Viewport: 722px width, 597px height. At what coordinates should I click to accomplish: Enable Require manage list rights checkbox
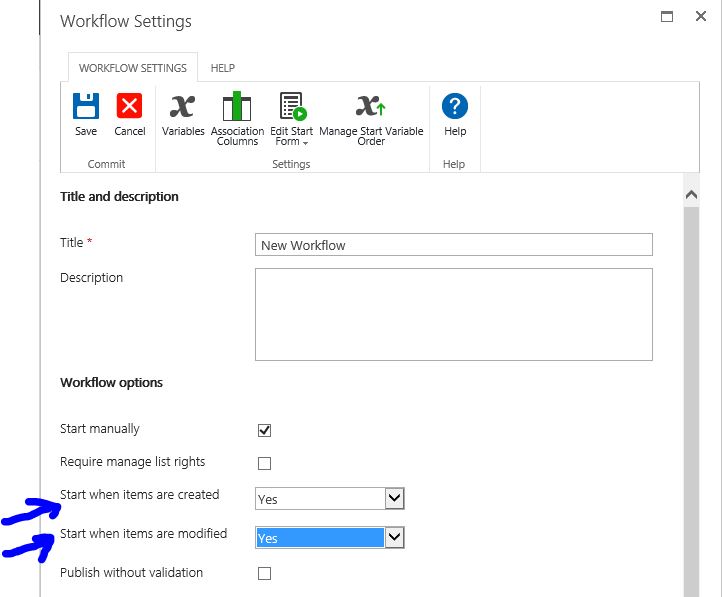click(x=265, y=463)
